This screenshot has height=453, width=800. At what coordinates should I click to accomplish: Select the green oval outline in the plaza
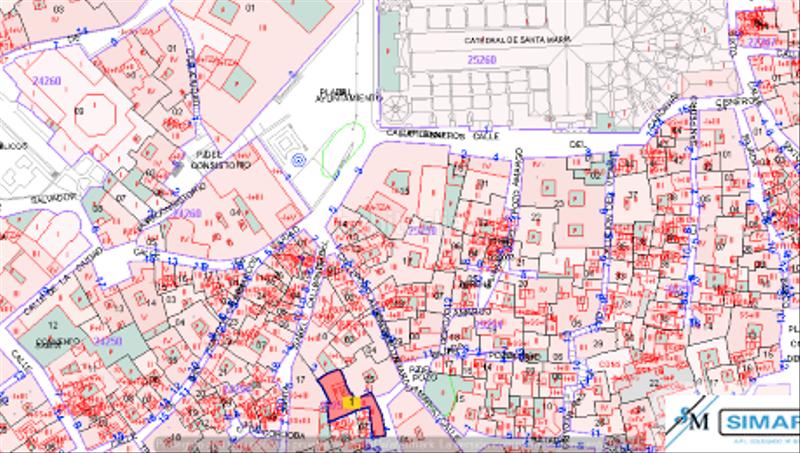click(340, 150)
